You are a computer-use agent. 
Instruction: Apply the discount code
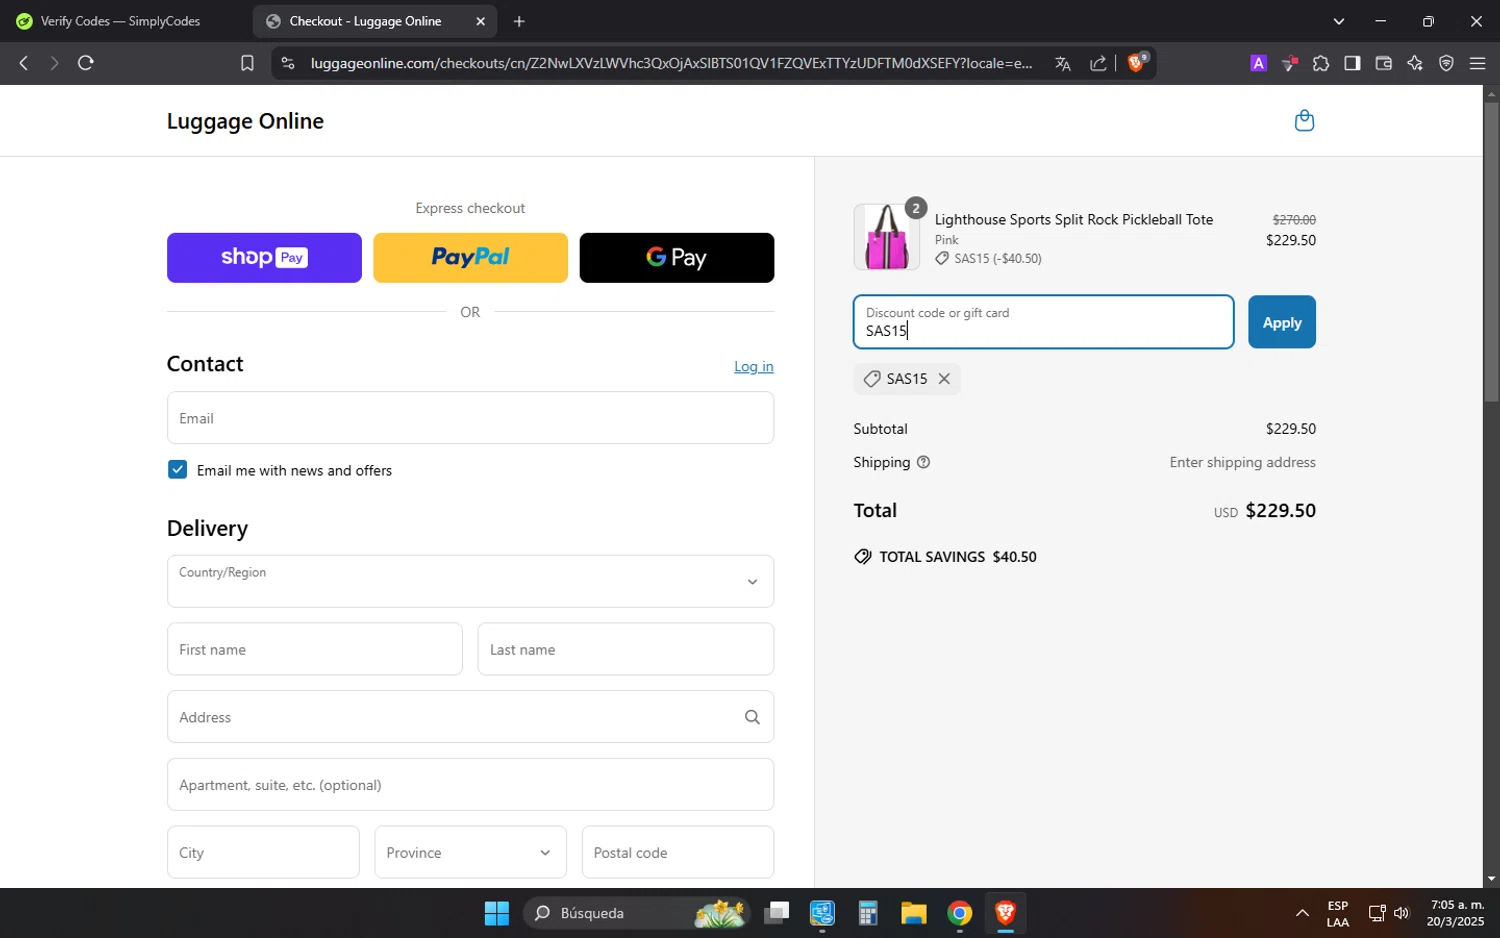pos(1282,322)
